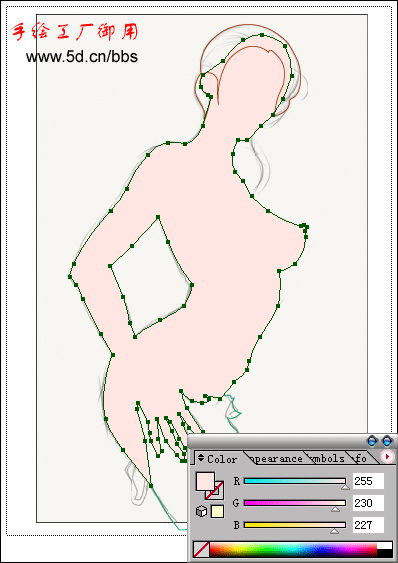Cycle panel view via arrows beside Color tab

click(201, 458)
